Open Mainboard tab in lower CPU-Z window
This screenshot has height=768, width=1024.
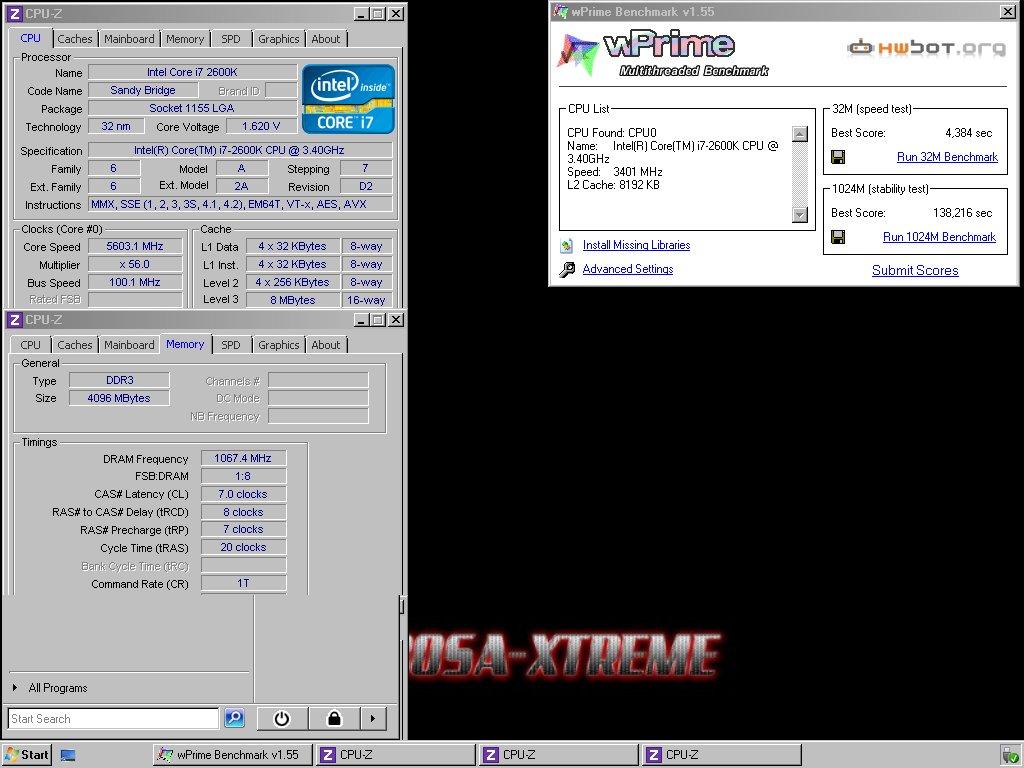click(129, 345)
